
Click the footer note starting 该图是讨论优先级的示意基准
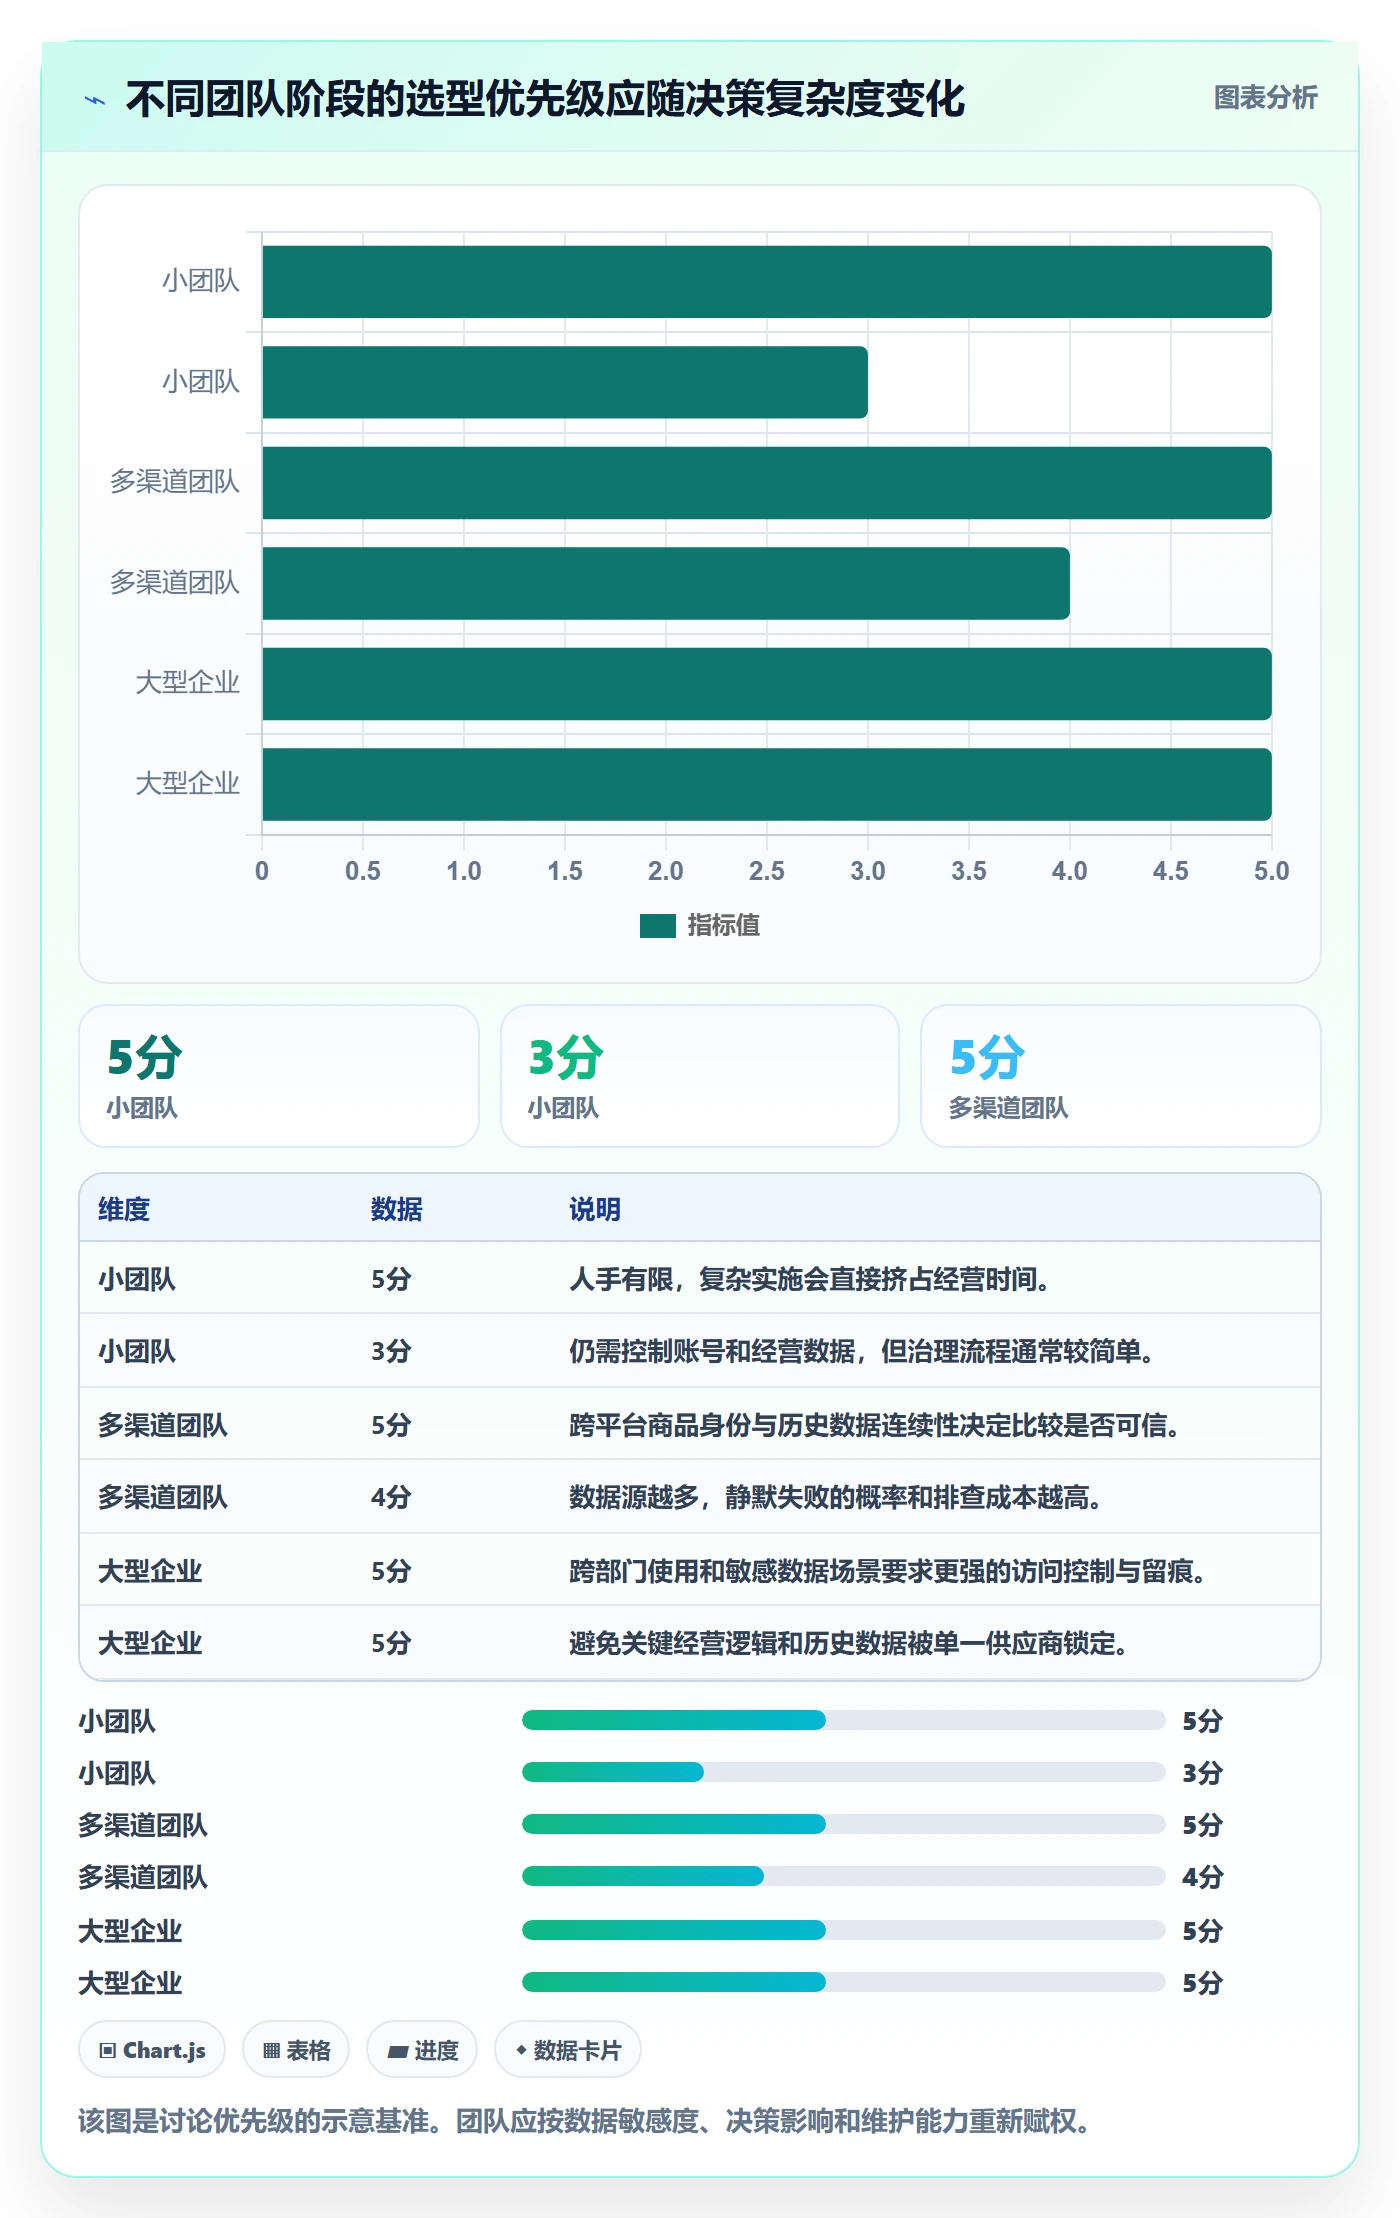click(585, 2121)
